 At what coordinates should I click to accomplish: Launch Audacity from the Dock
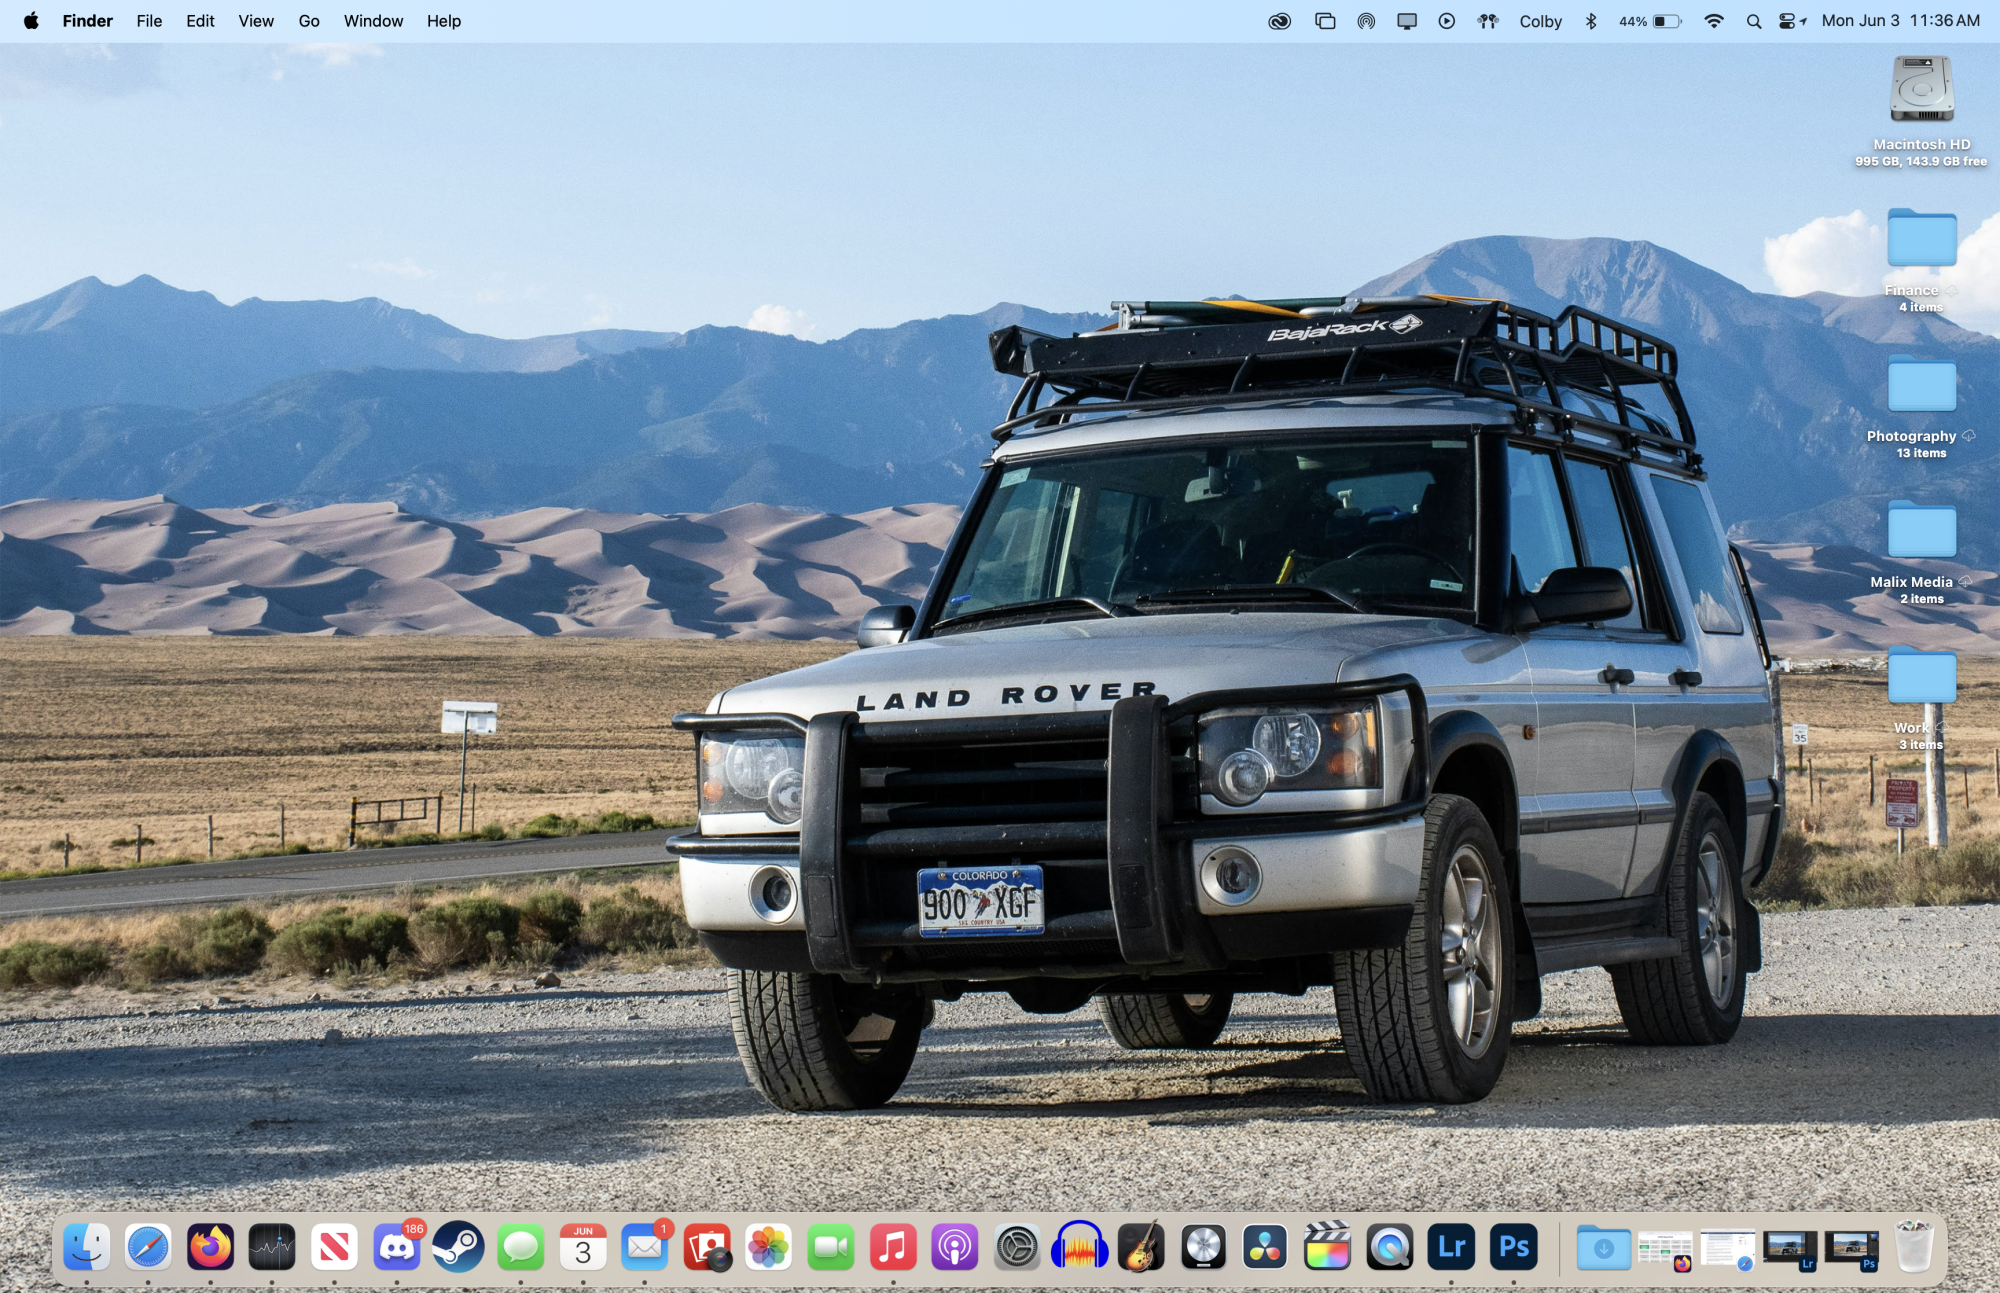(x=1079, y=1247)
